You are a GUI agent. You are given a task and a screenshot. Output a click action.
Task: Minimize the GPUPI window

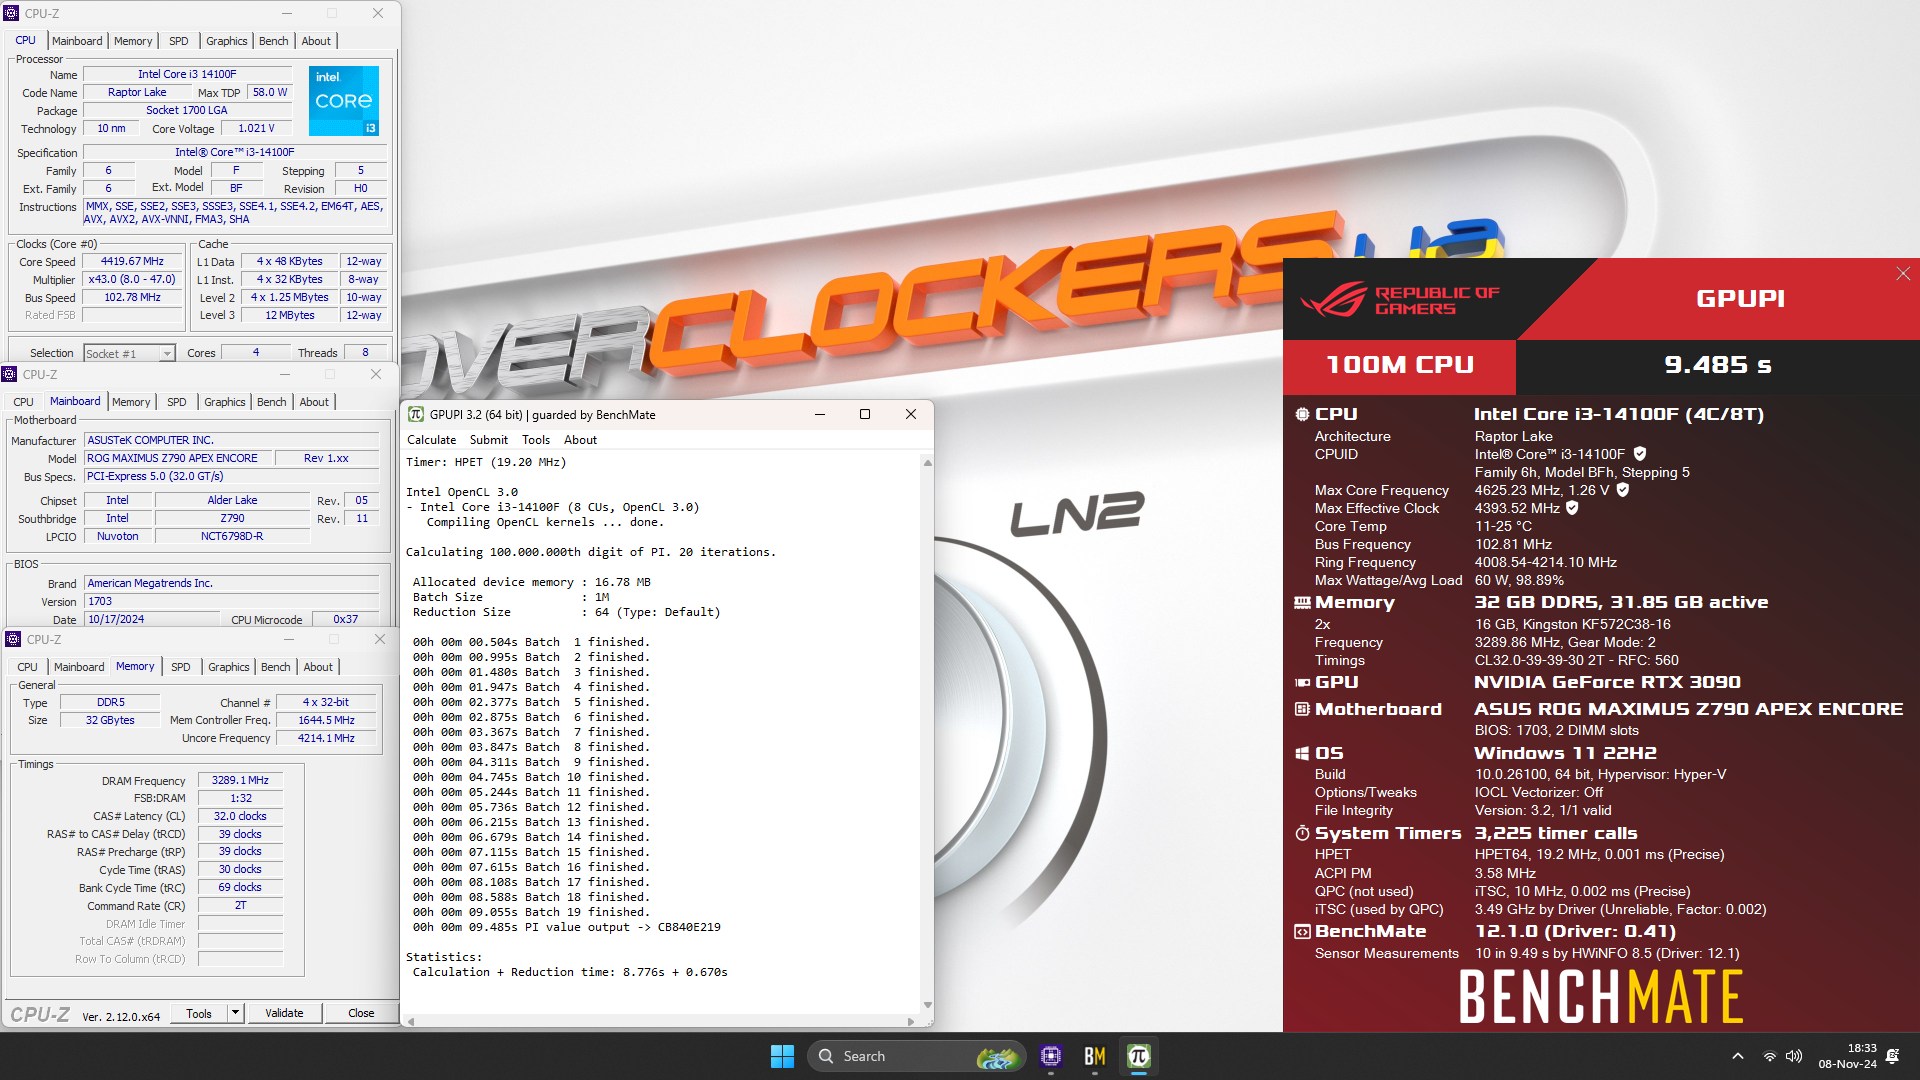pyautogui.click(x=820, y=414)
